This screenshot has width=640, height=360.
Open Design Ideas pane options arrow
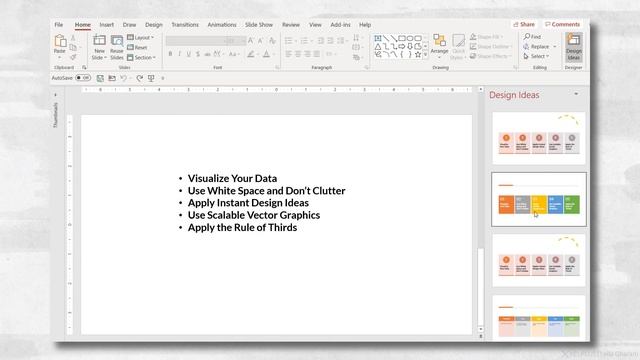coord(576,94)
